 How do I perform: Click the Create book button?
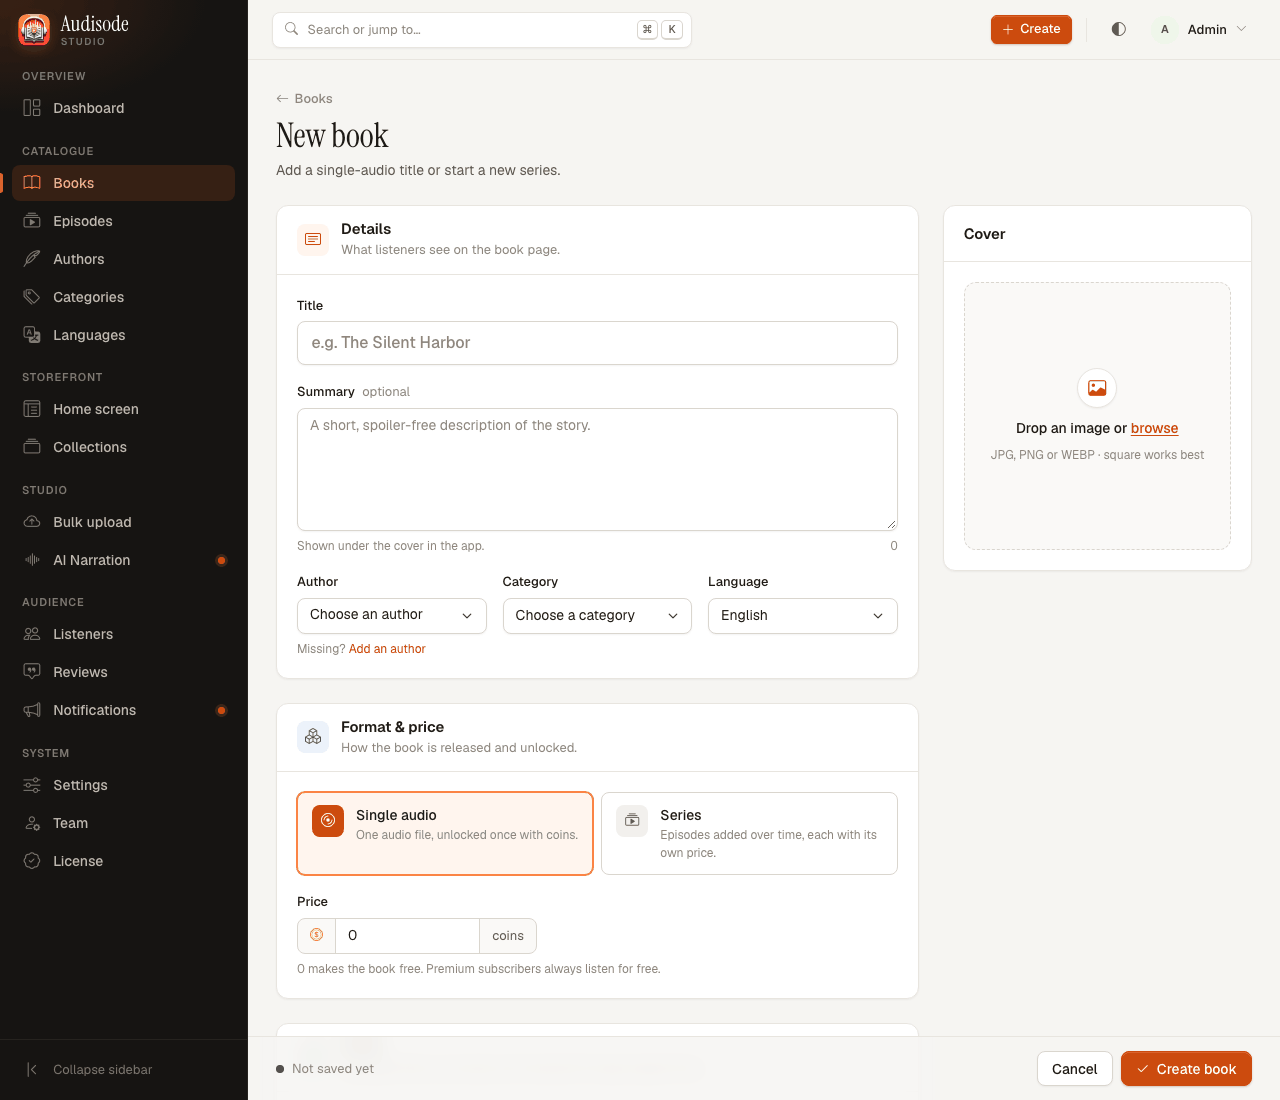coord(1186,1069)
